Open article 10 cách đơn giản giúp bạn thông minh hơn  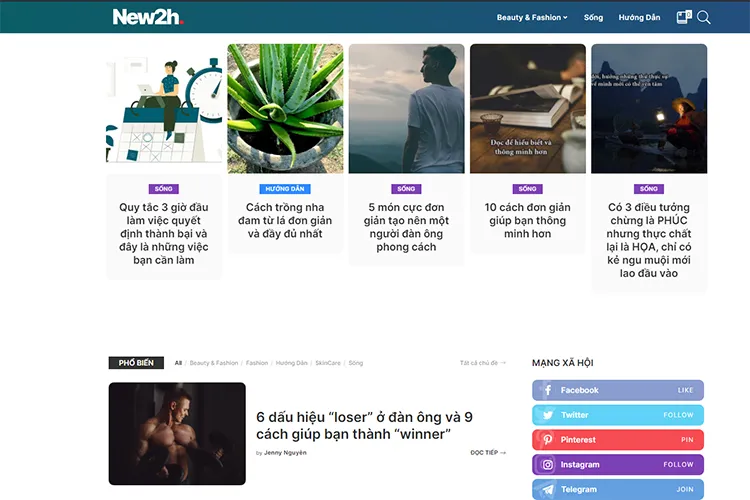click(x=528, y=221)
